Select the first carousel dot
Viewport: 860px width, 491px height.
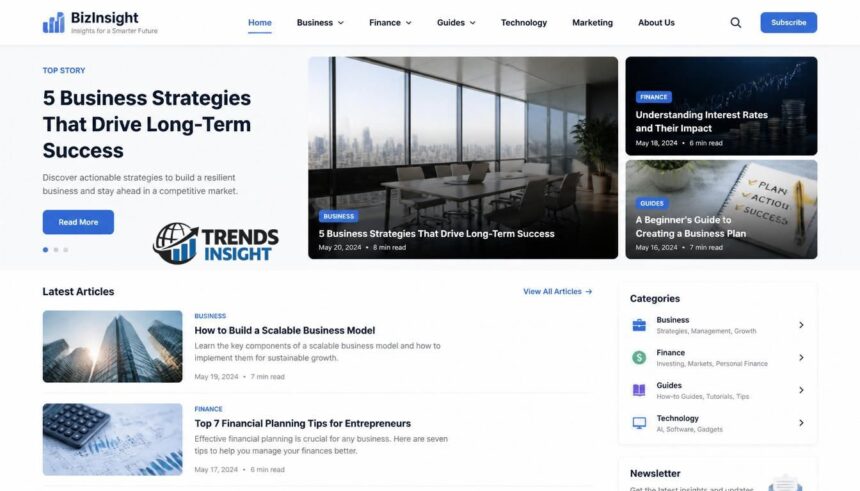click(x=46, y=250)
